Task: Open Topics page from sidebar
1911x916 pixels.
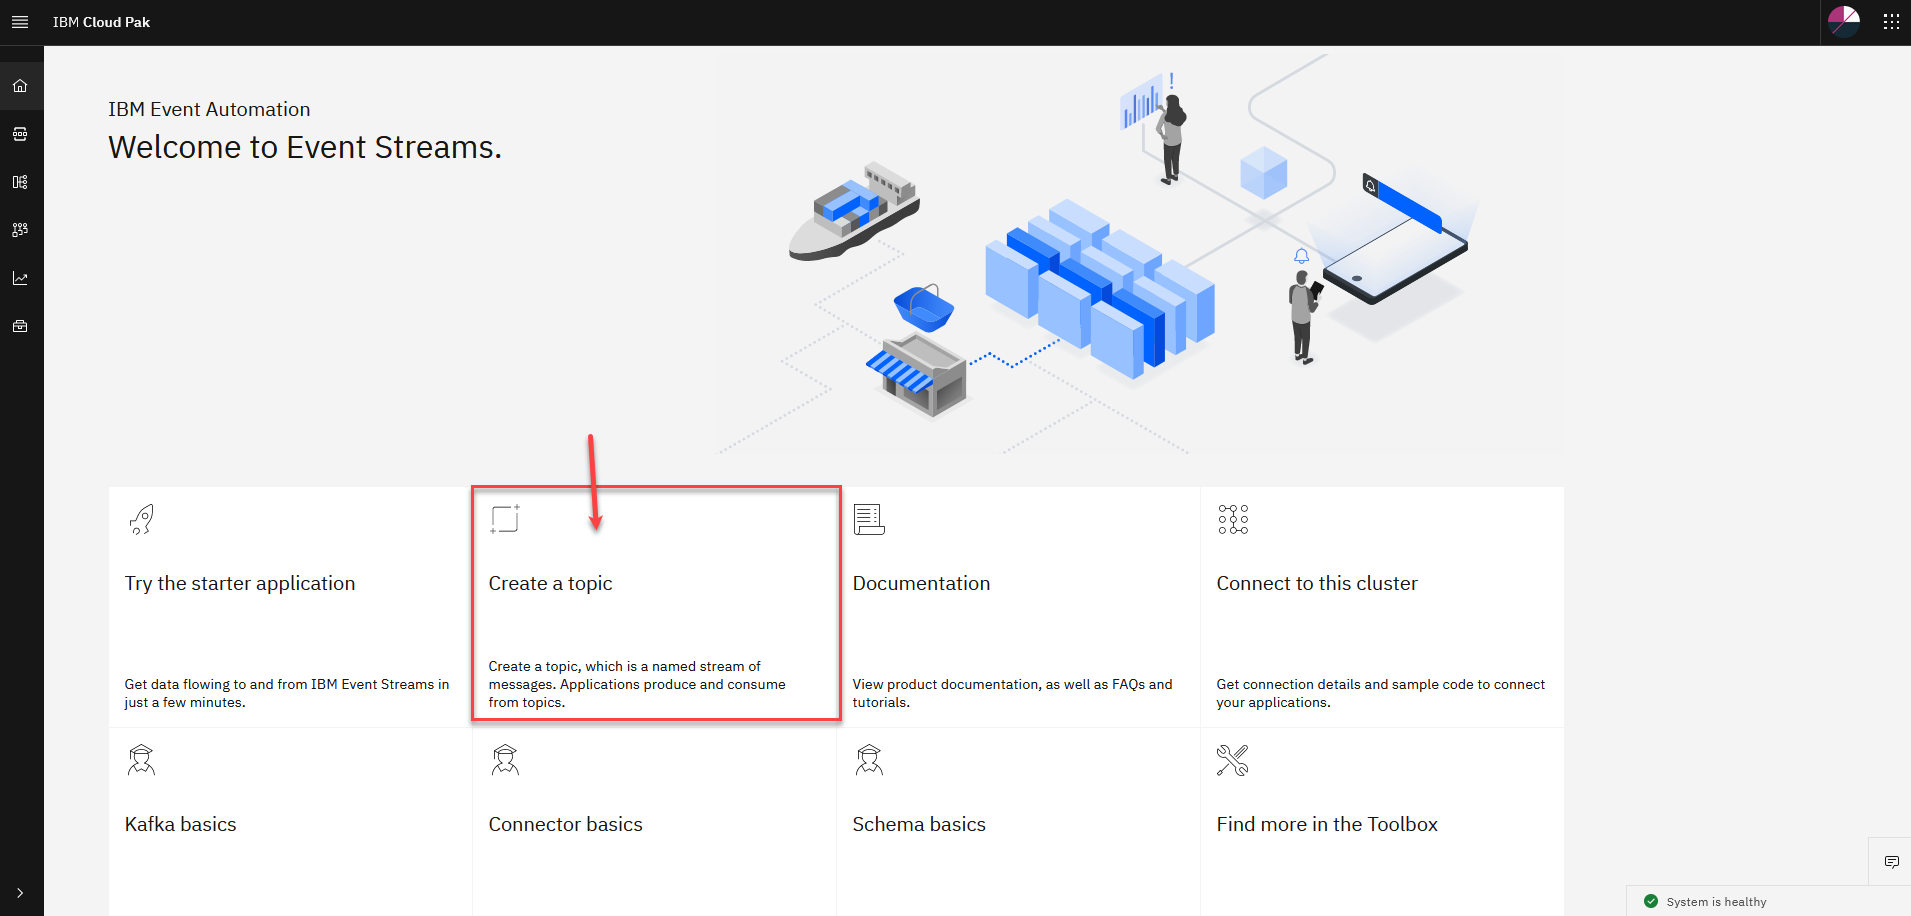Action: [20, 134]
